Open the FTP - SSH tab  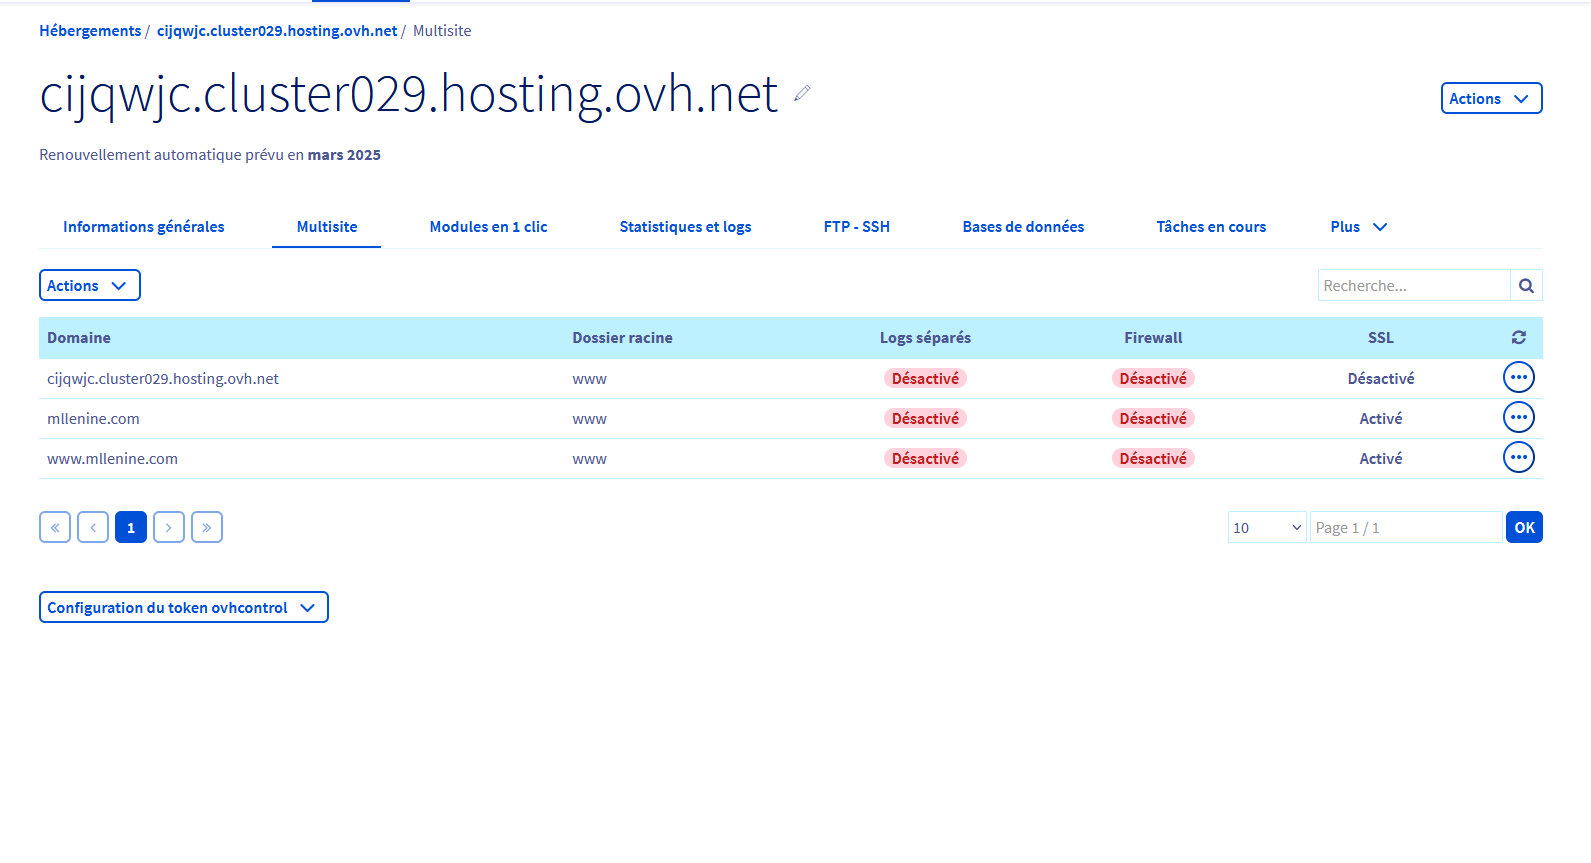pyautogui.click(x=856, y=227)
